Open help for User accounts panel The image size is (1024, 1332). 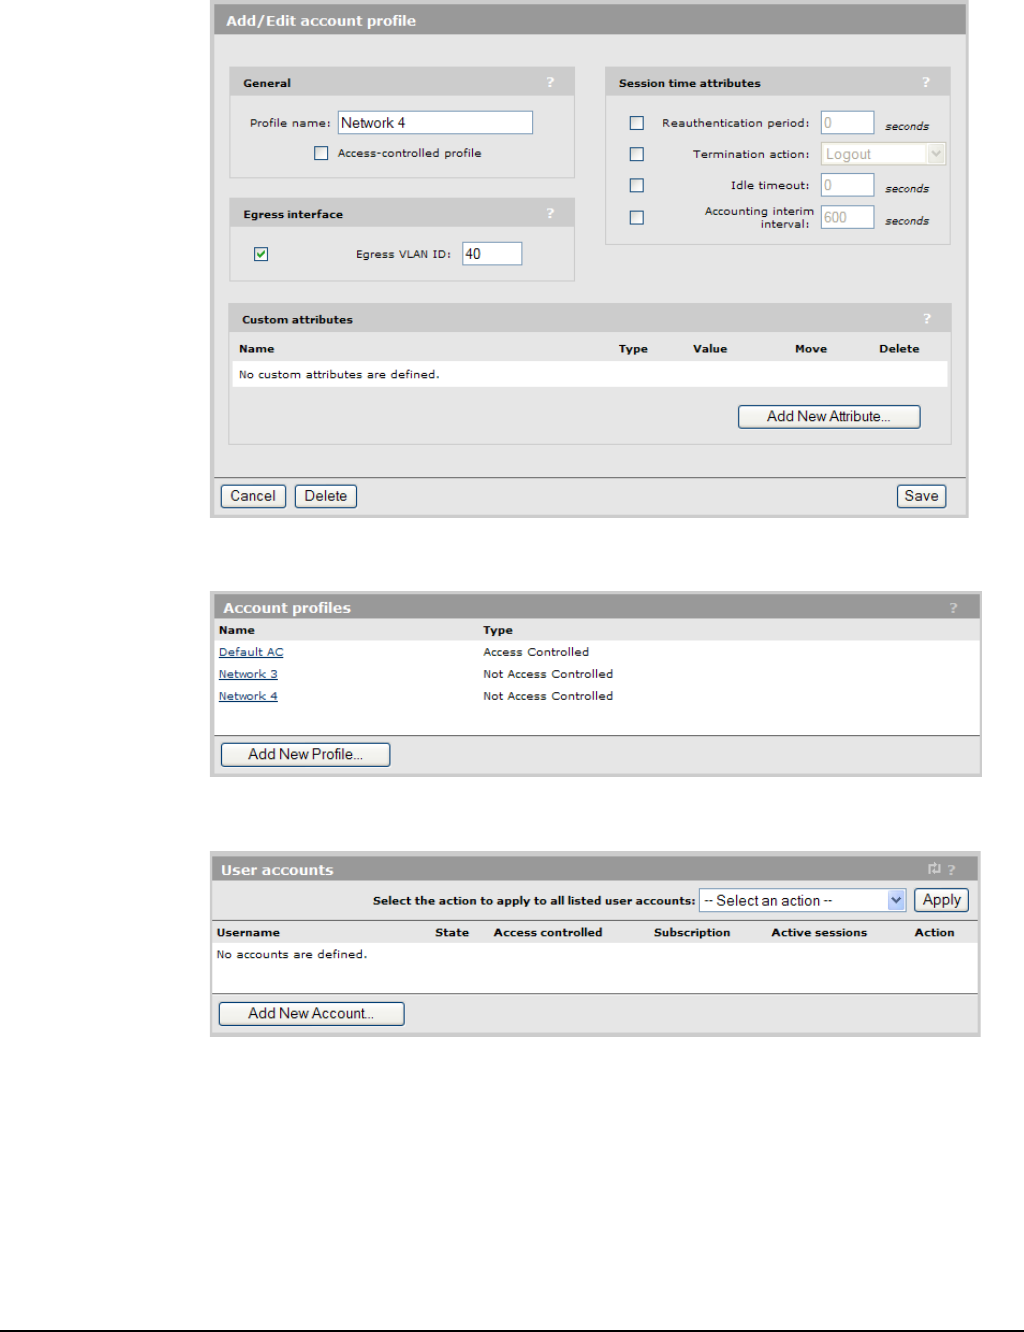pos(952,870)
